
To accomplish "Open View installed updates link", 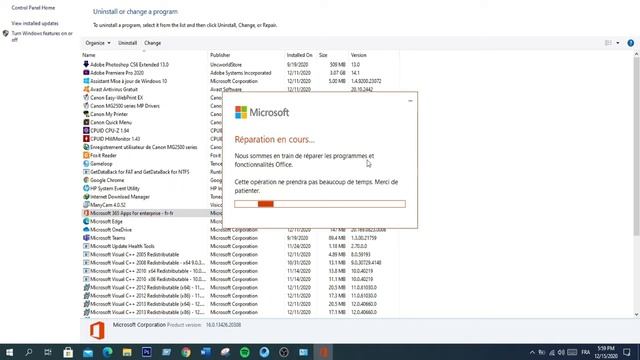I will coord(35,23).
